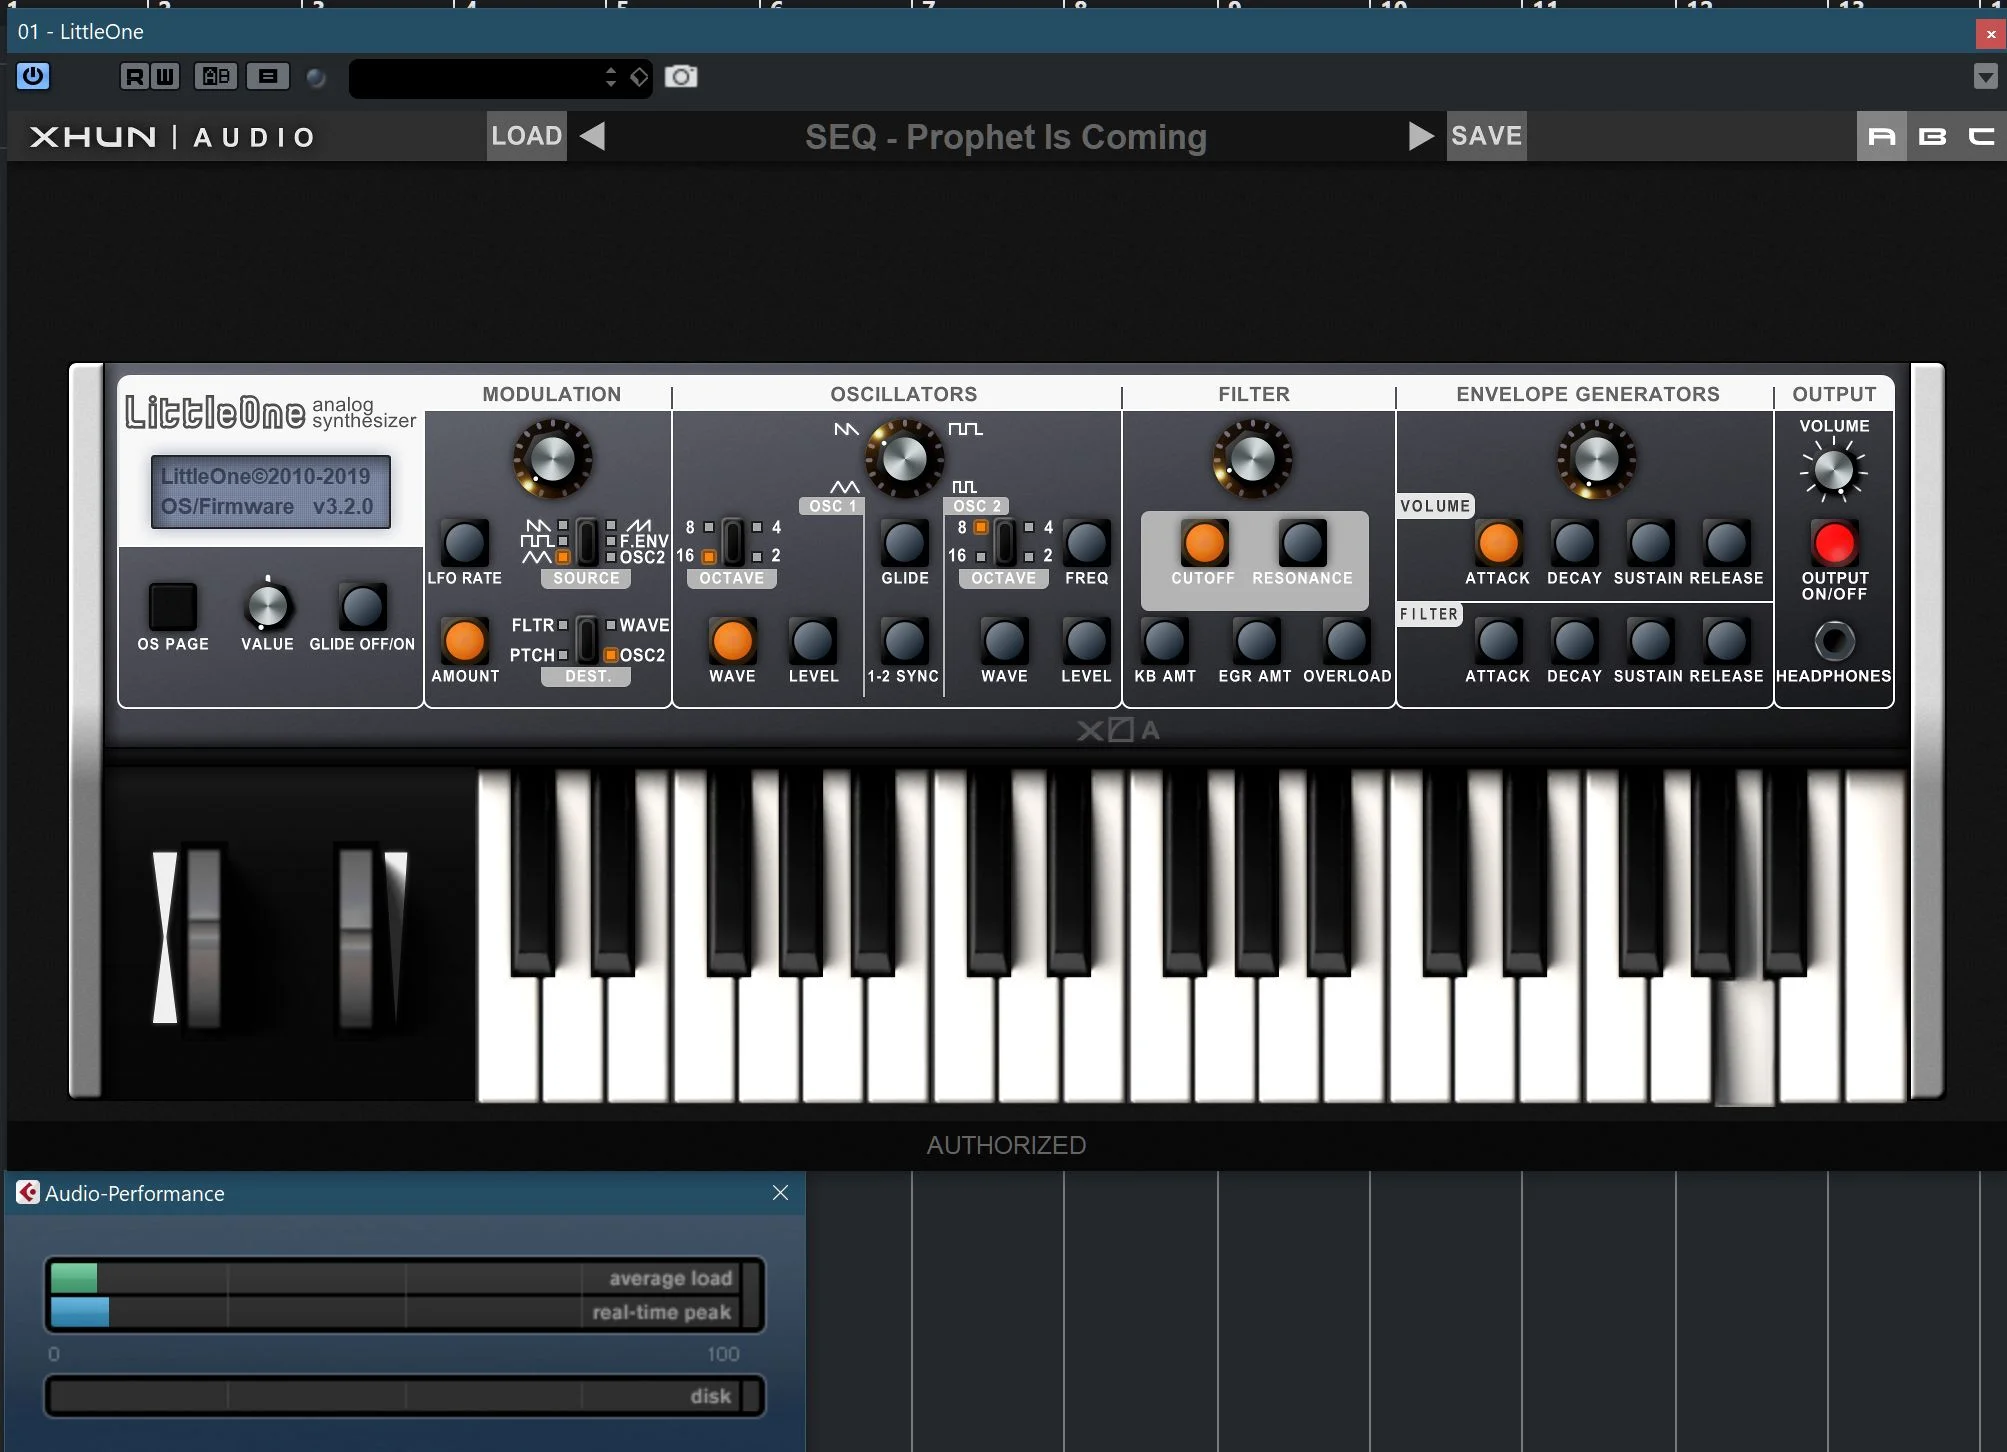Image resolution: width=2007 pixels, height=1452 pixels.
Task: Close the Audio-Performance window
Action: pos(781,1193)
